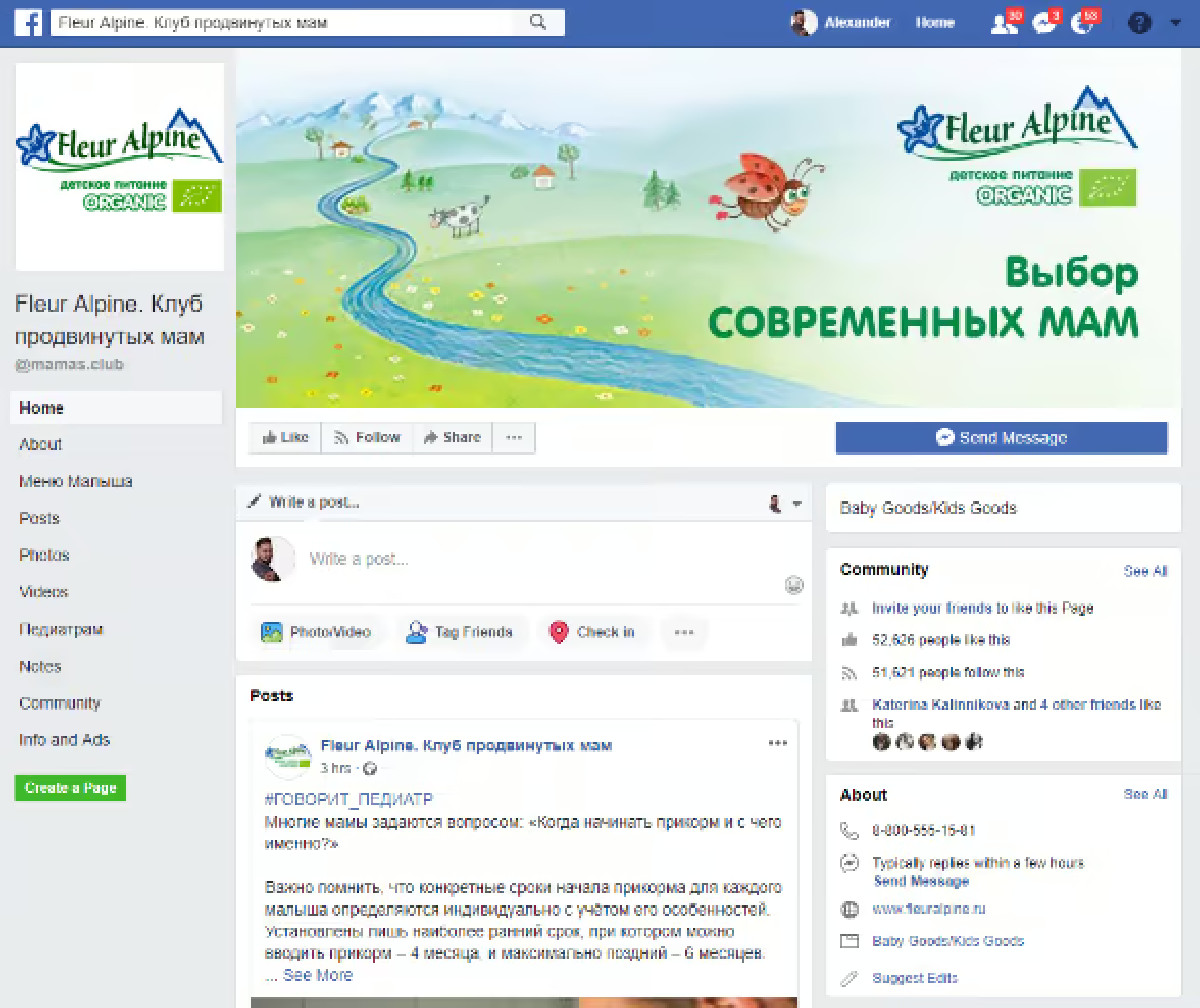Click the search magnifier icon
This screenshot has height=1008, width=1200.
(537, 22)
